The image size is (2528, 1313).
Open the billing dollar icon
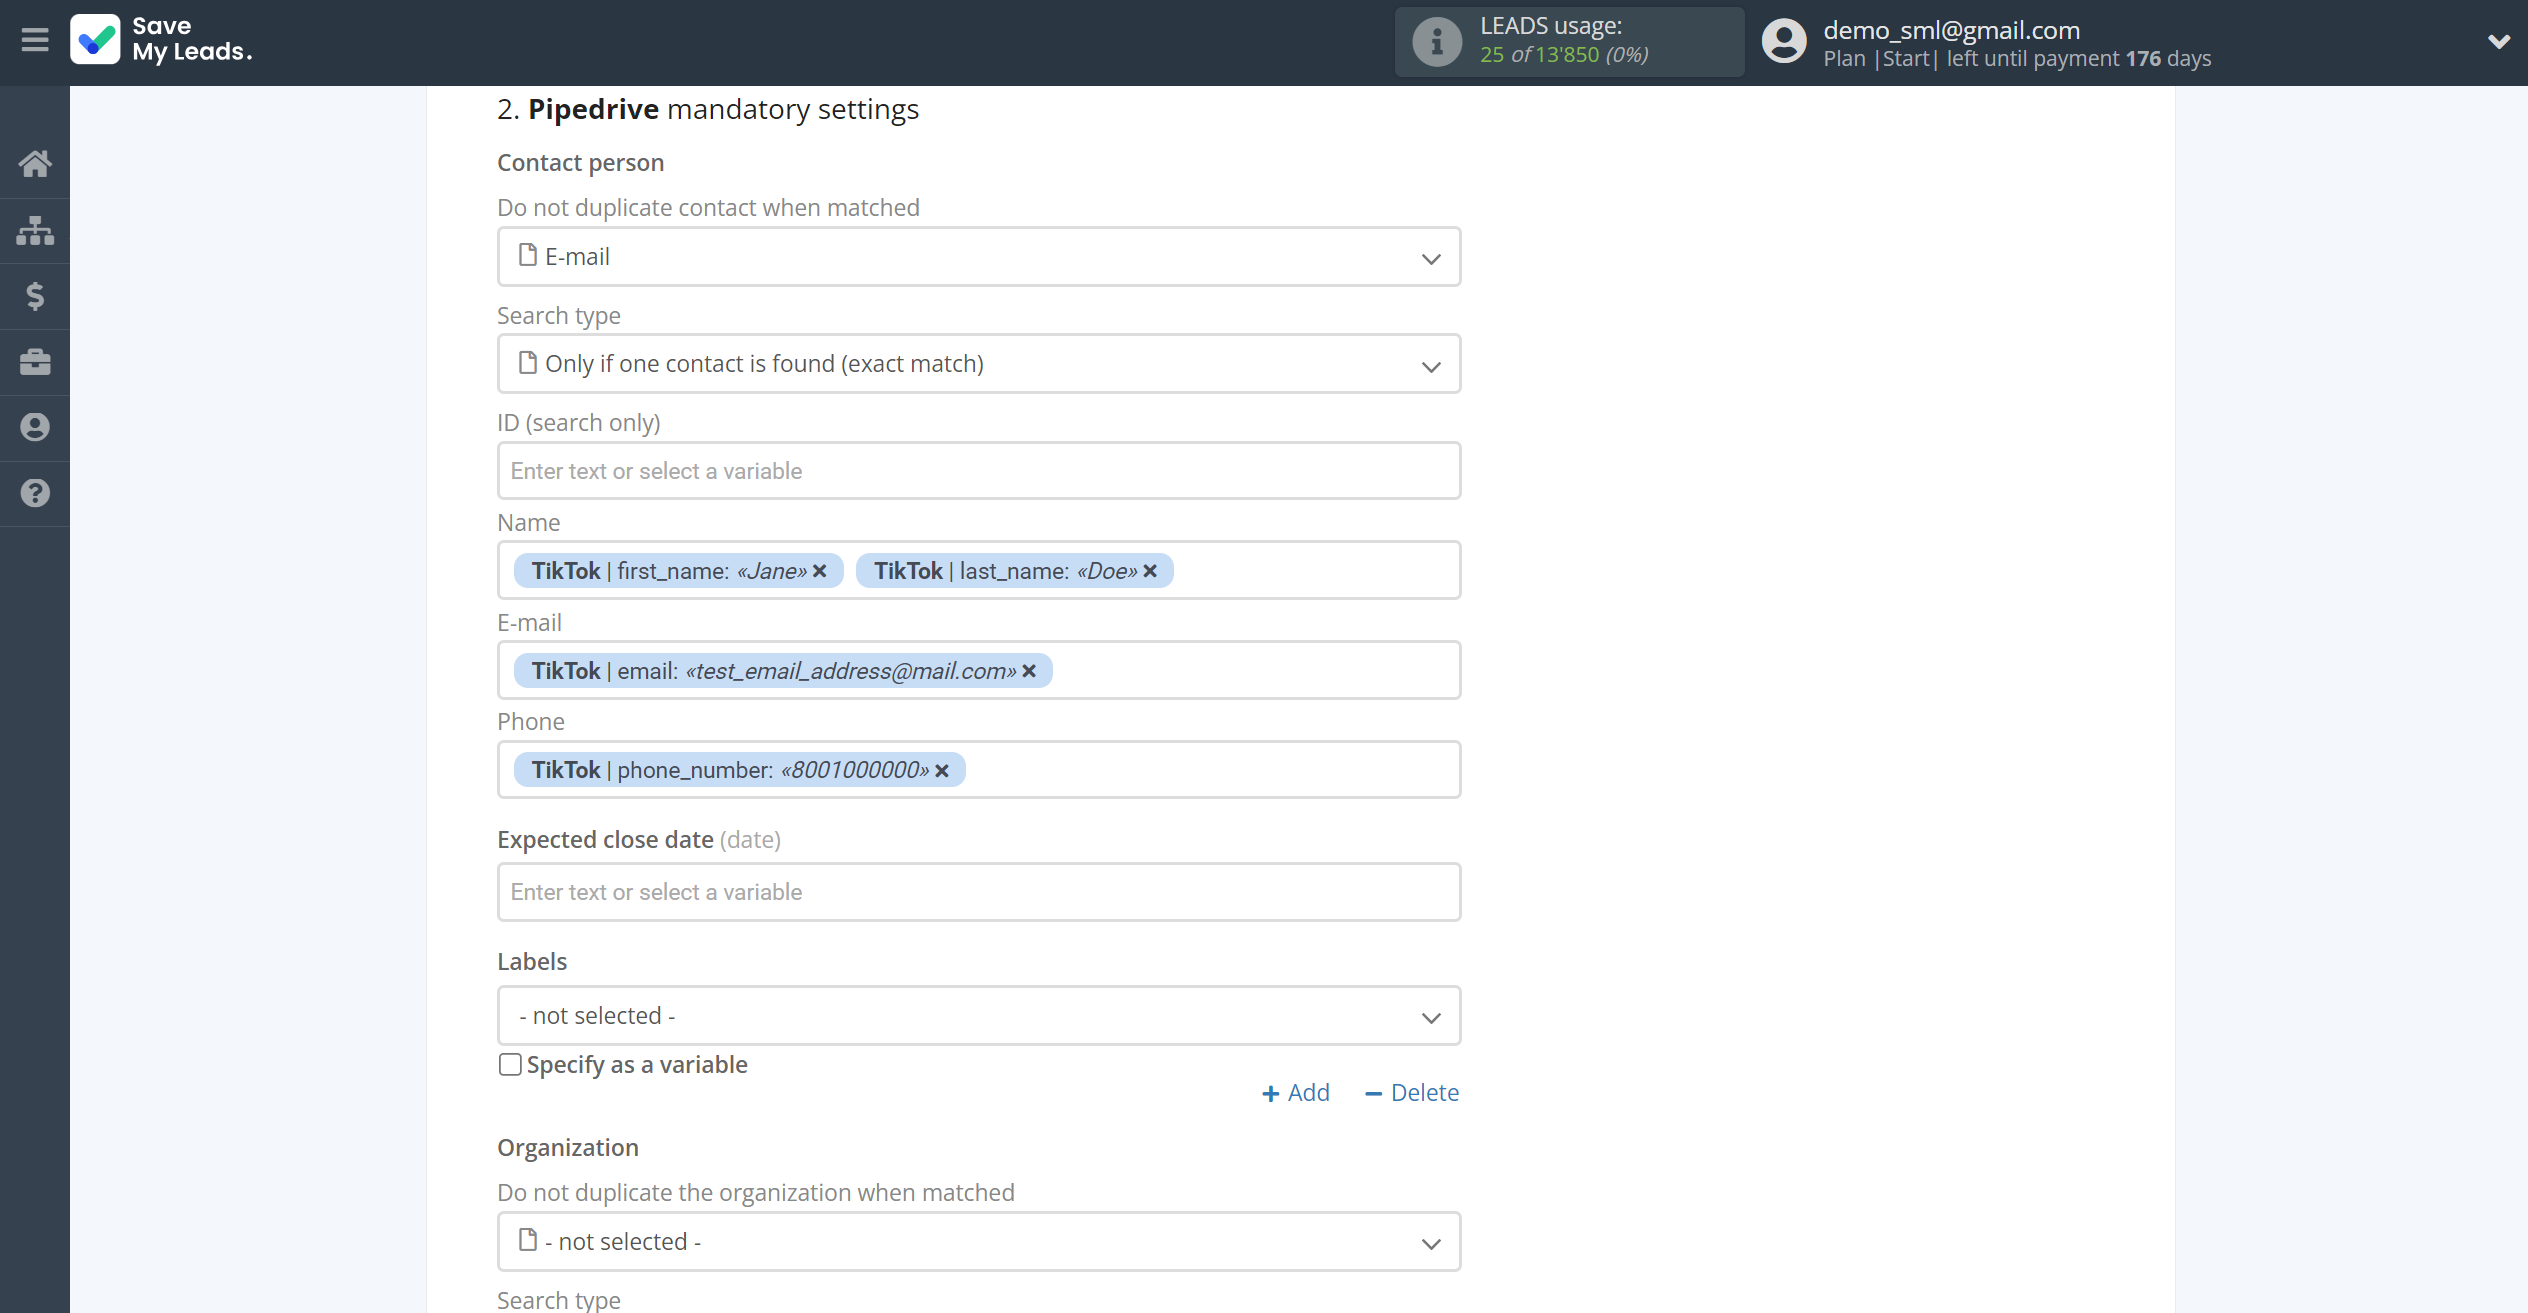tap(35, 296)
